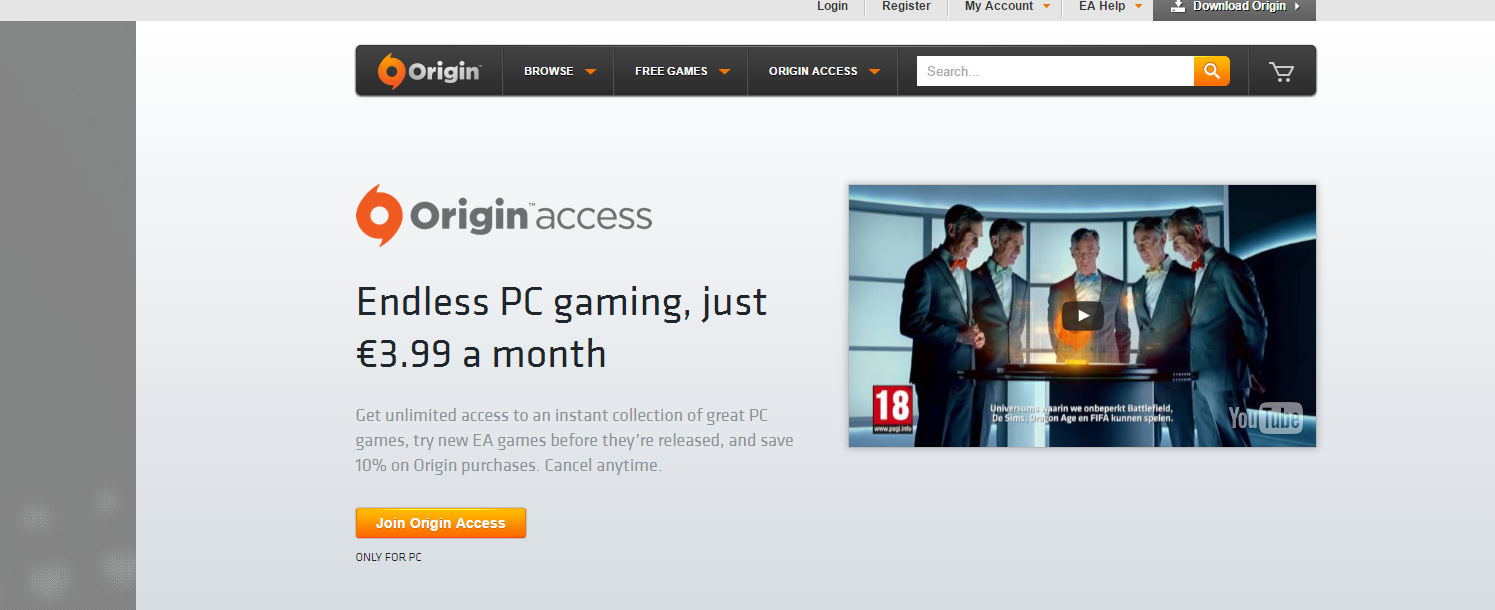Click the orange search magnifier icon
The image size is (1495, 610).
click(x=1211, y=71)
